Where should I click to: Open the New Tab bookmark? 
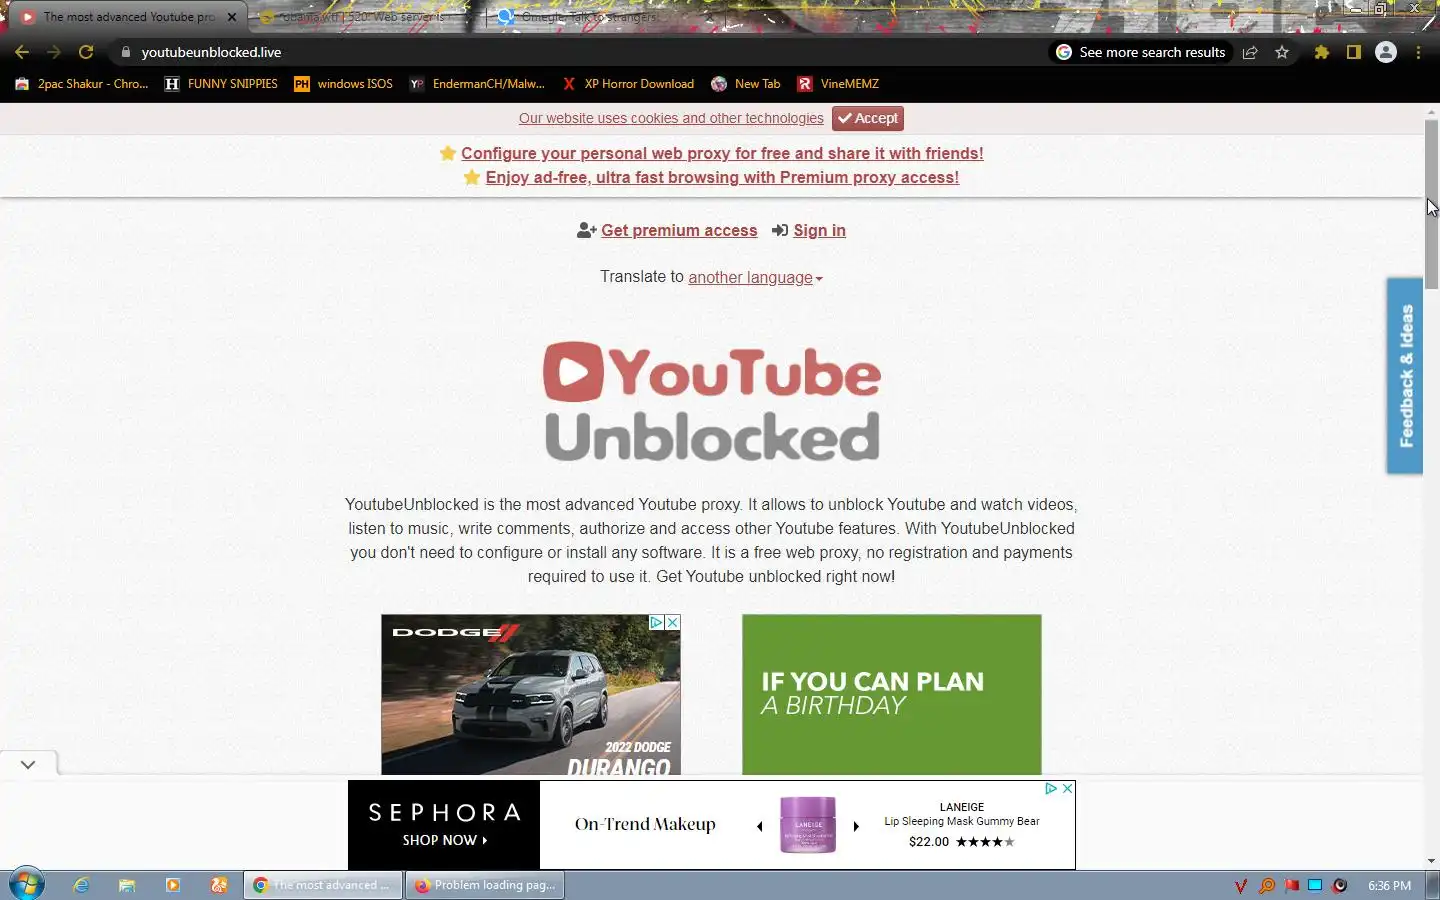(x=746, y=84)
